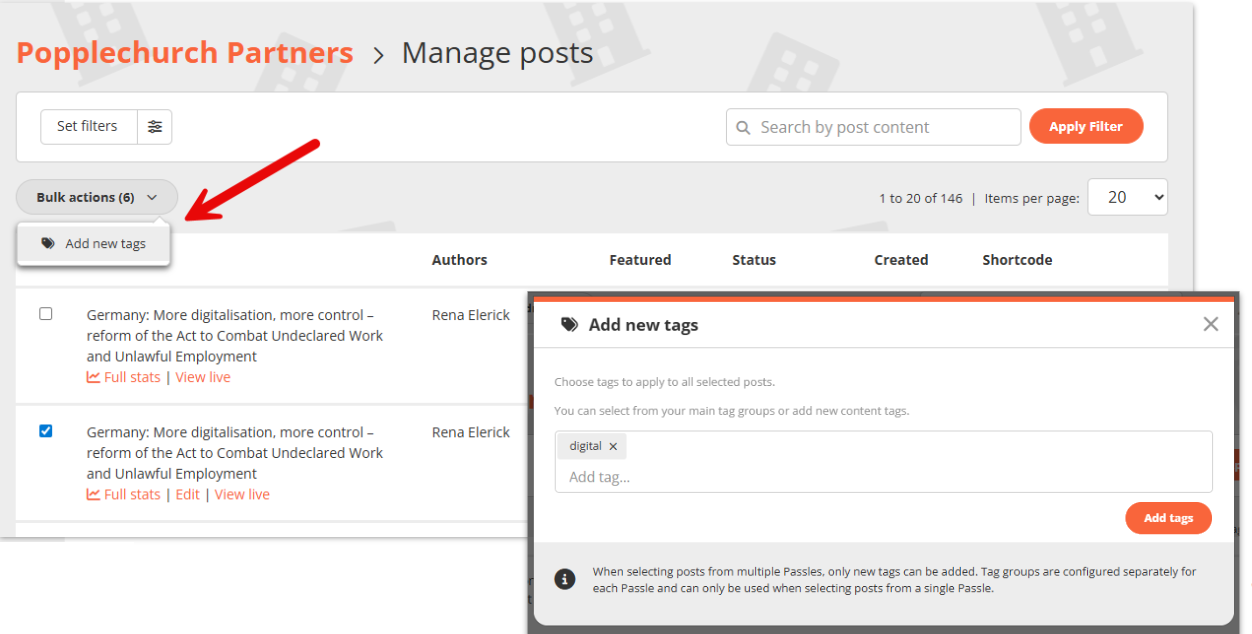Click Edit link on second post
Image resolution: width=1252 pixels, height=634 pixels.
pos(188,495)
